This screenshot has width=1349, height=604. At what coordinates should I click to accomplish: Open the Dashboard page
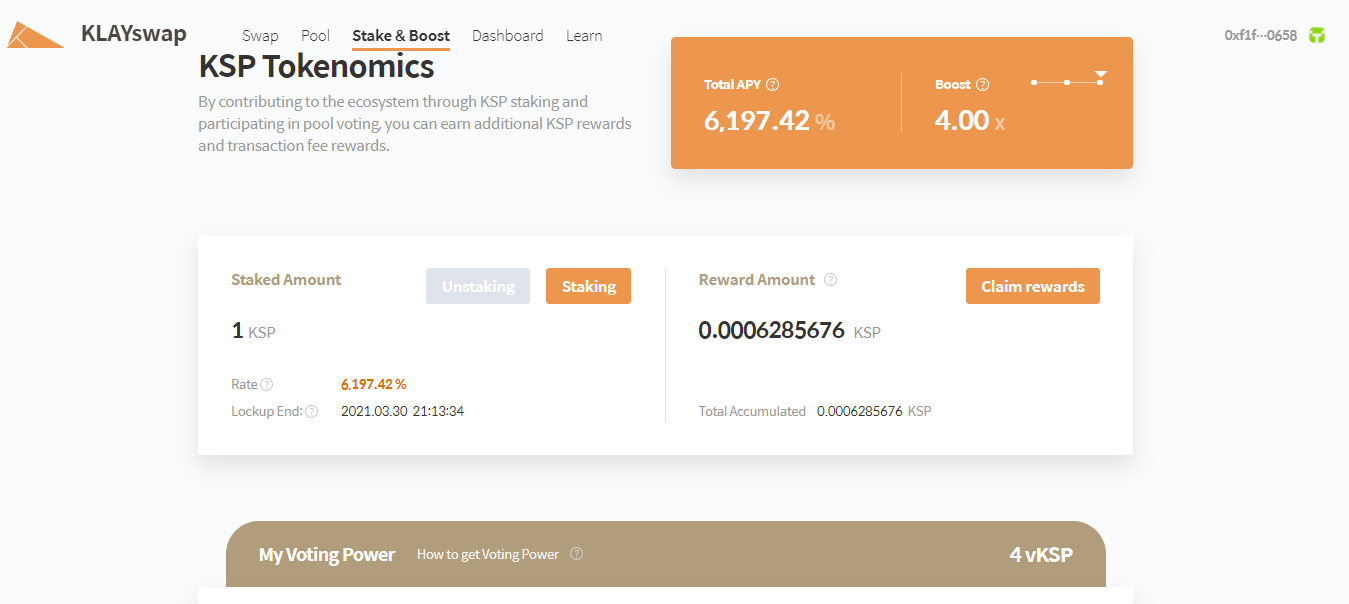click(x=508, y=36)
